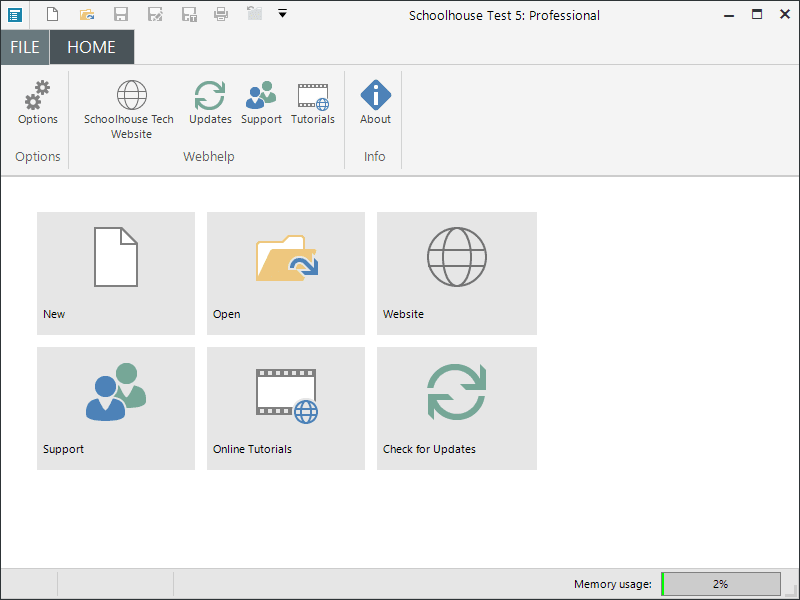Visit Schoolhouse Tech Website from the ribbon
The image size is (800, 600).
(129, 109)
